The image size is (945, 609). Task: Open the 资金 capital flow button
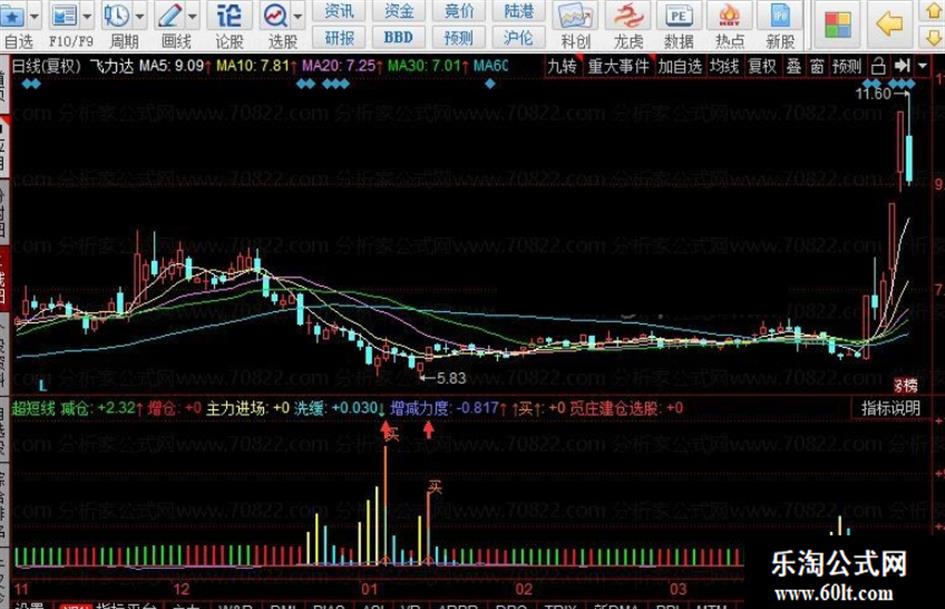tap(399, 11)
